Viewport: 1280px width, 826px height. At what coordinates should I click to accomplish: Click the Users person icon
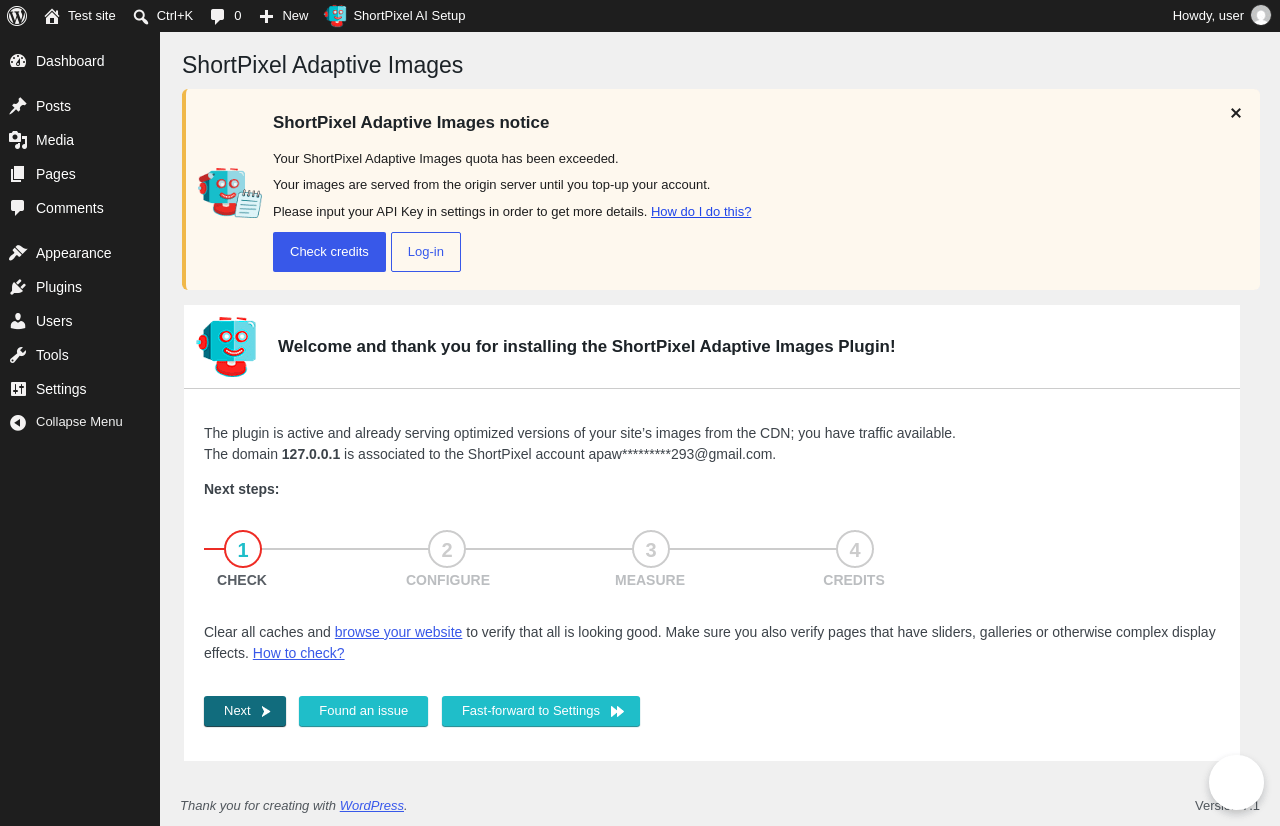tap(18, 321)
